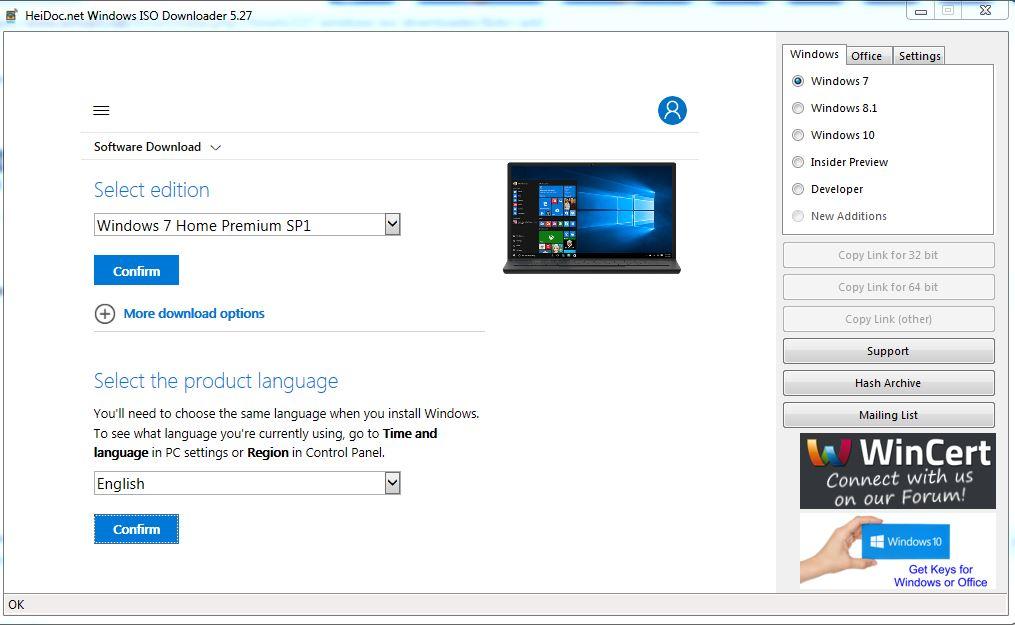The height and width of the screenshot is (625, 1015).
Task: Expand the Select edition dropdown
Action: coord(392,225)
